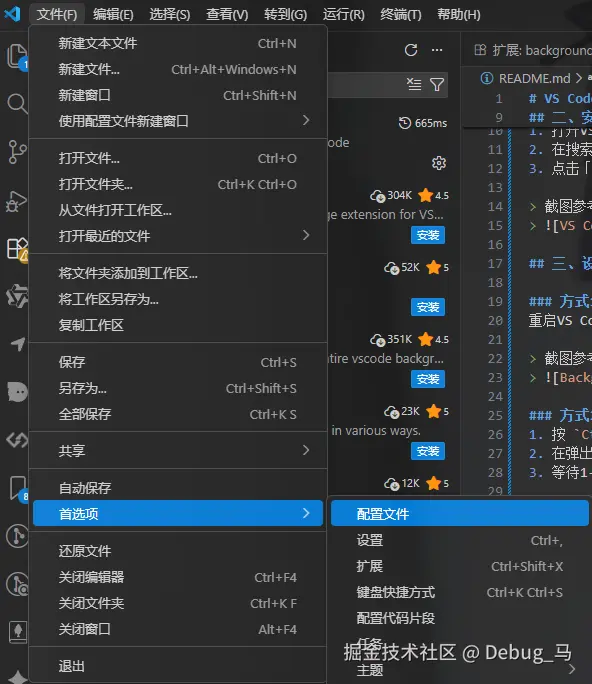The height and width of the screenshot is (684, 592).
Task: Open extensions panel more actions ellipsis
Action: 437,50
